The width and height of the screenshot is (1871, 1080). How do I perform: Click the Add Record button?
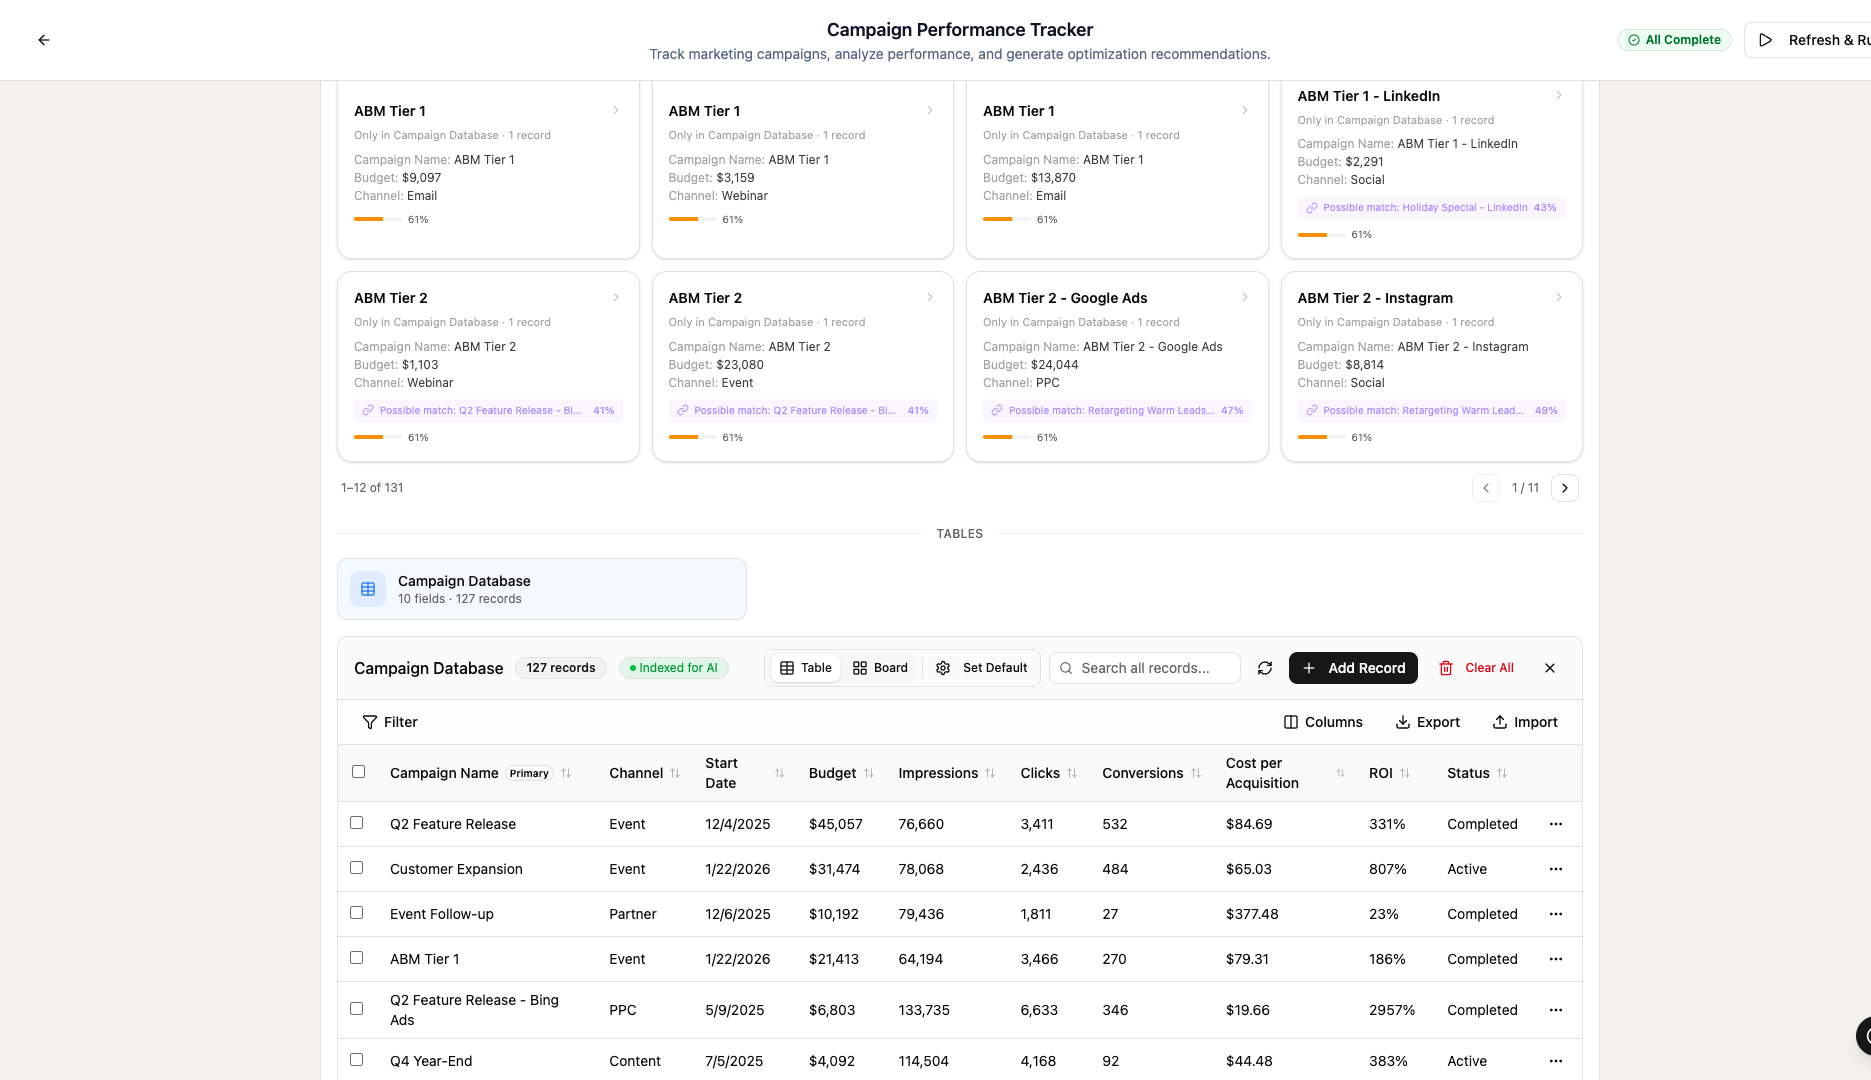[1352, 667]
